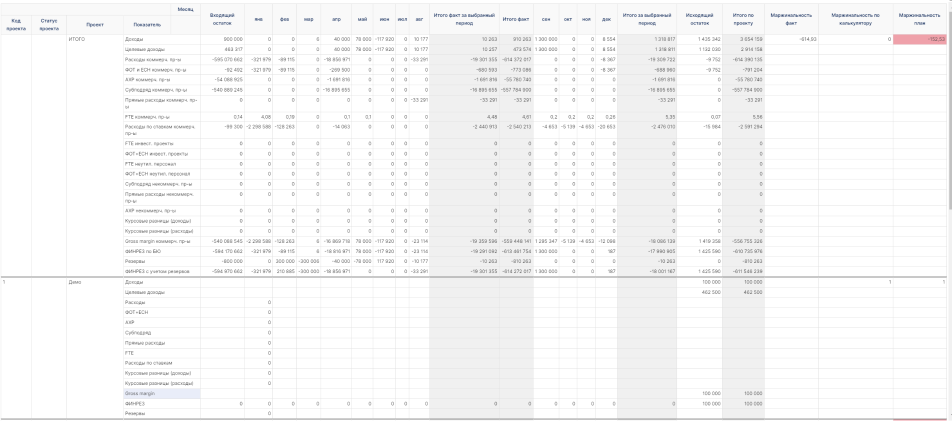Click the "Маржинальность план" column header
Image resolution: width=952 pixels, height=421 pixels.
click(x=922, y=18)
